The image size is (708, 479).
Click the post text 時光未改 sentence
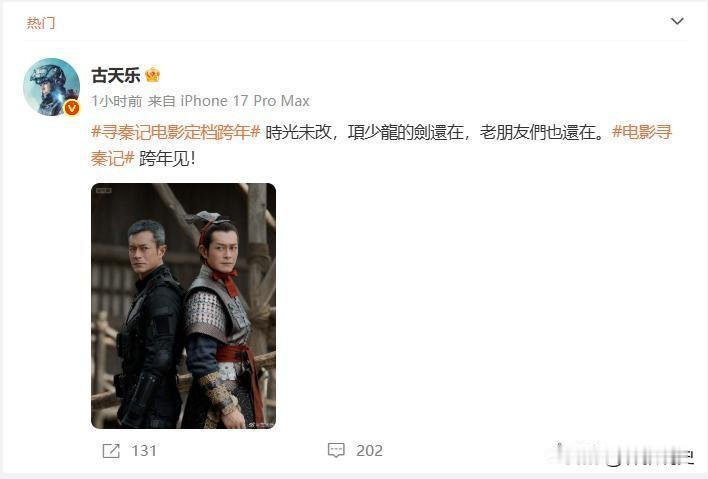point(436,132)
